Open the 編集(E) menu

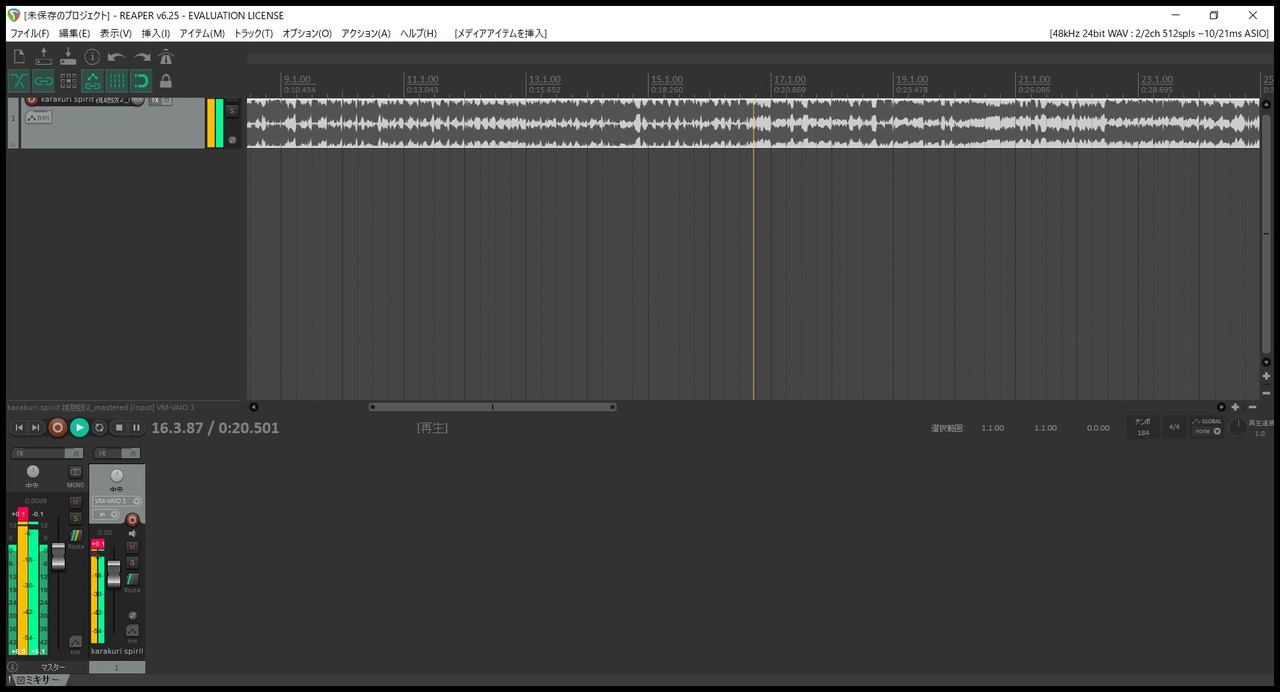[x=74, y=33]
